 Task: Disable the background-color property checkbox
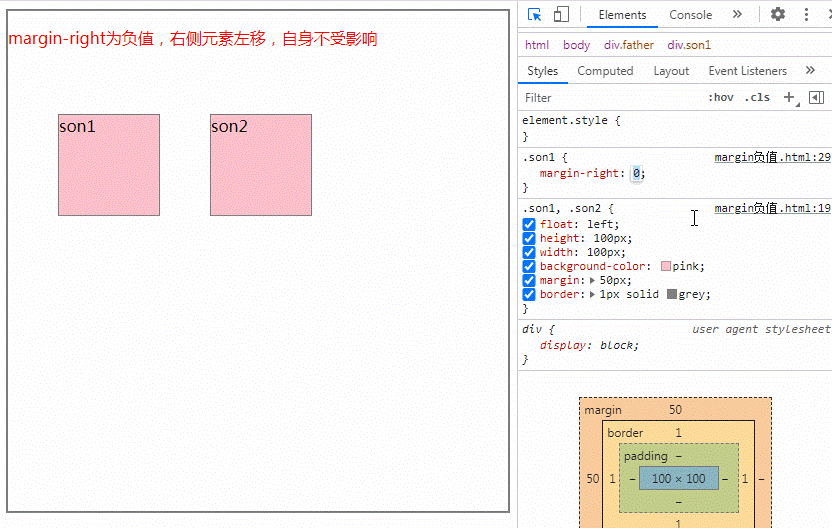pyautogui.click(x=529, y=267)
